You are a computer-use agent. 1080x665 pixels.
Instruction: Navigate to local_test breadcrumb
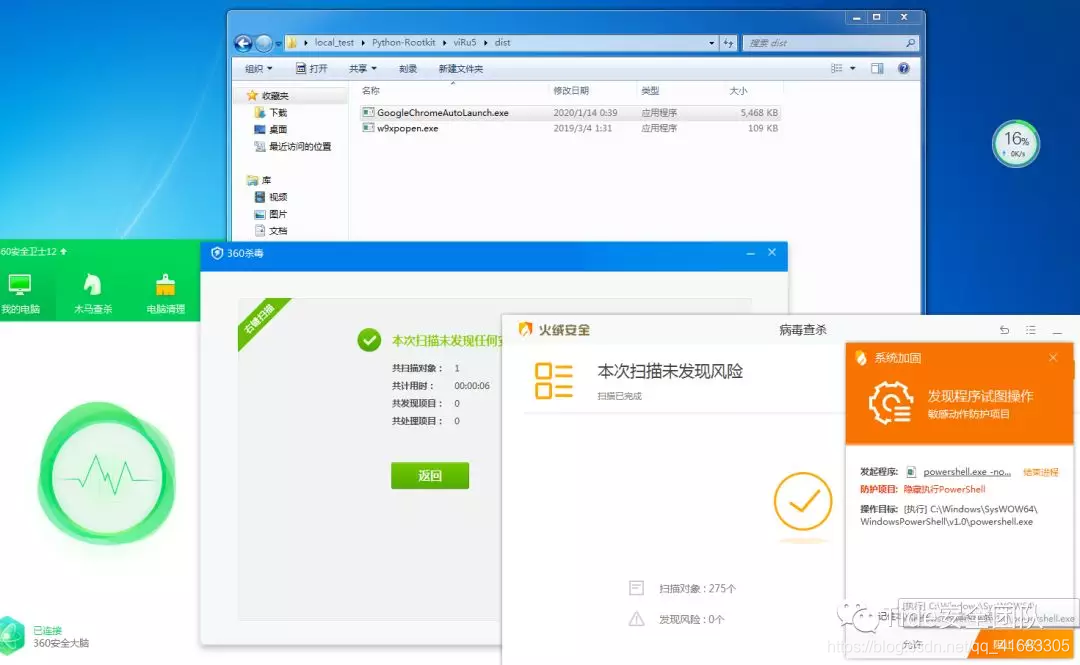pyautogui.click(x=334, y=43)
